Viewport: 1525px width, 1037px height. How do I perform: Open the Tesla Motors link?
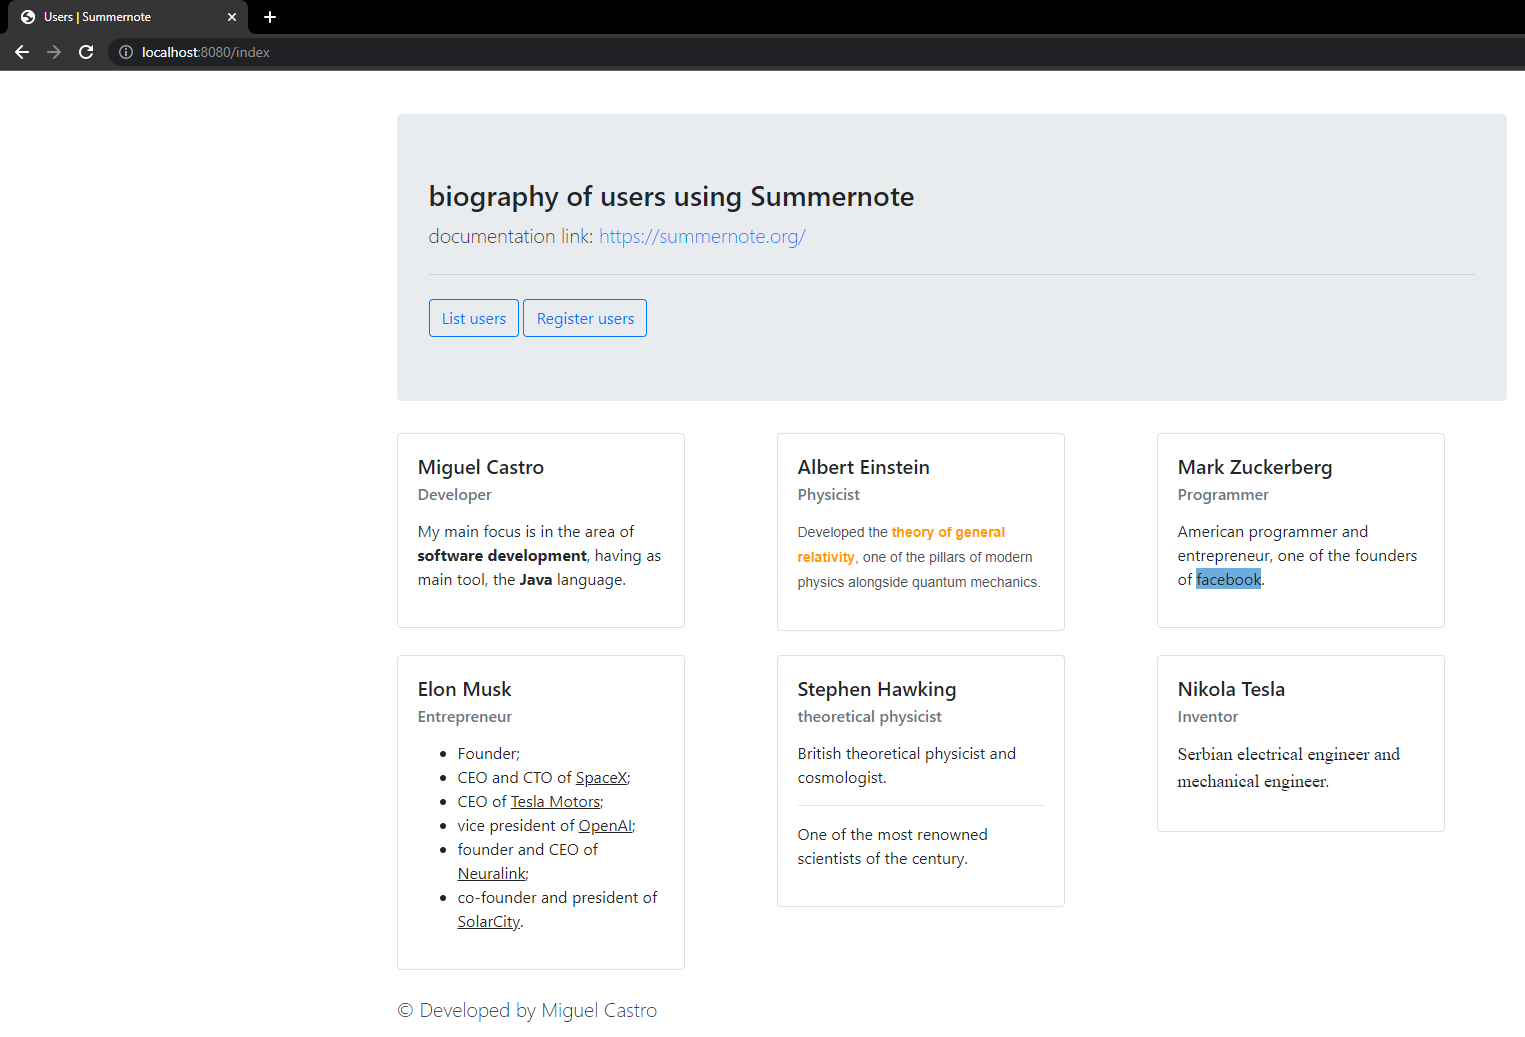click(555, 801)
